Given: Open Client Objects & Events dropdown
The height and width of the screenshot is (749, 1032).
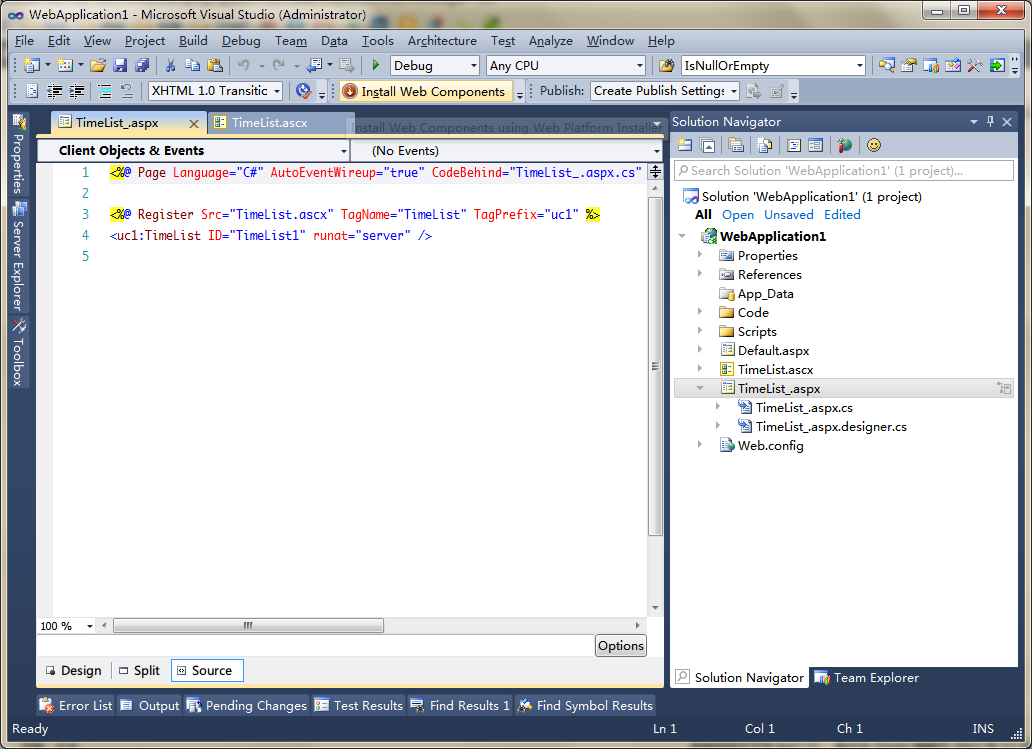Looking at the screenshot, I should [x=194, y=151].
